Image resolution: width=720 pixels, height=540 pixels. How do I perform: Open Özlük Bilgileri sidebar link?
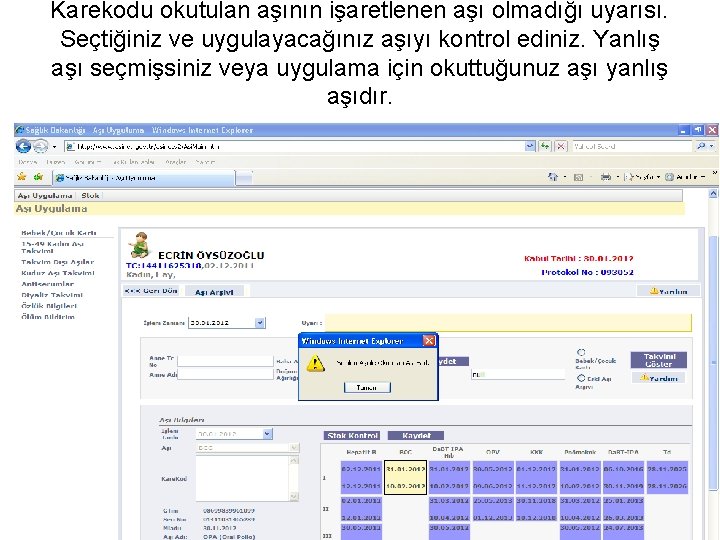49,306
